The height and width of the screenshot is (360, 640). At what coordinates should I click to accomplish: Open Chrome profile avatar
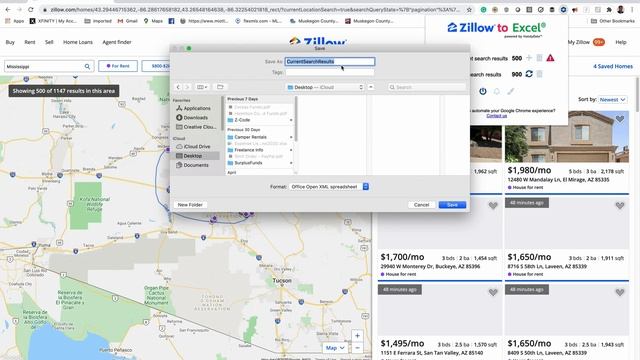tap(620, 9)
